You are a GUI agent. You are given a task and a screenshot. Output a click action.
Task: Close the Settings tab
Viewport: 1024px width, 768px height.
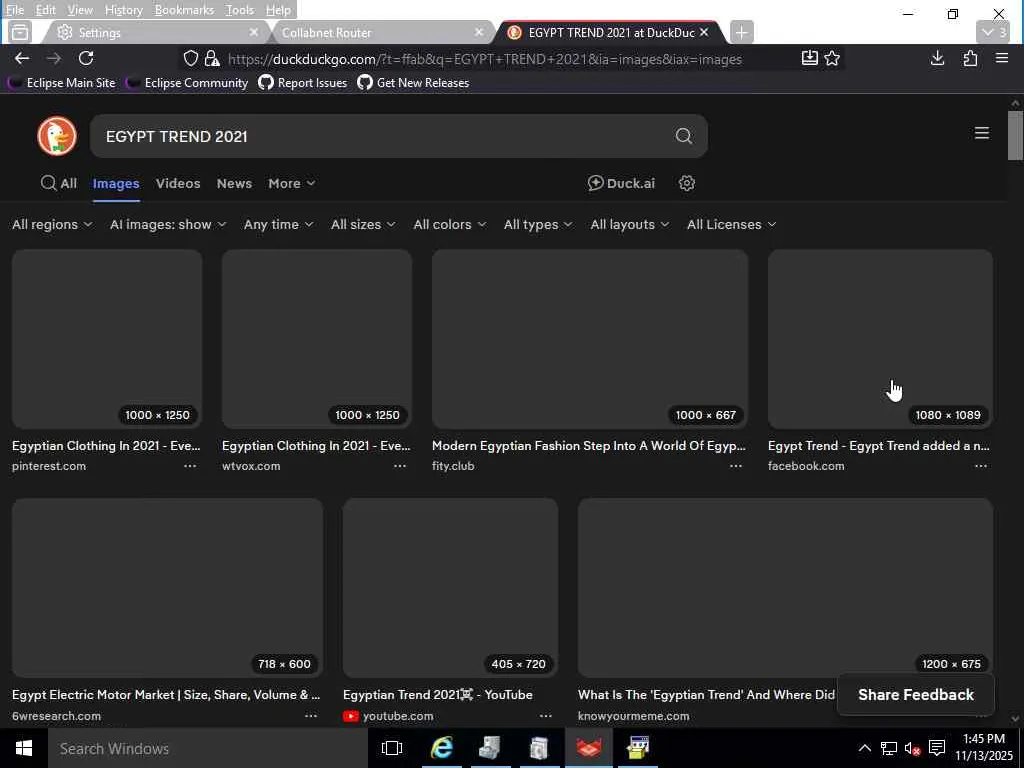253,32
